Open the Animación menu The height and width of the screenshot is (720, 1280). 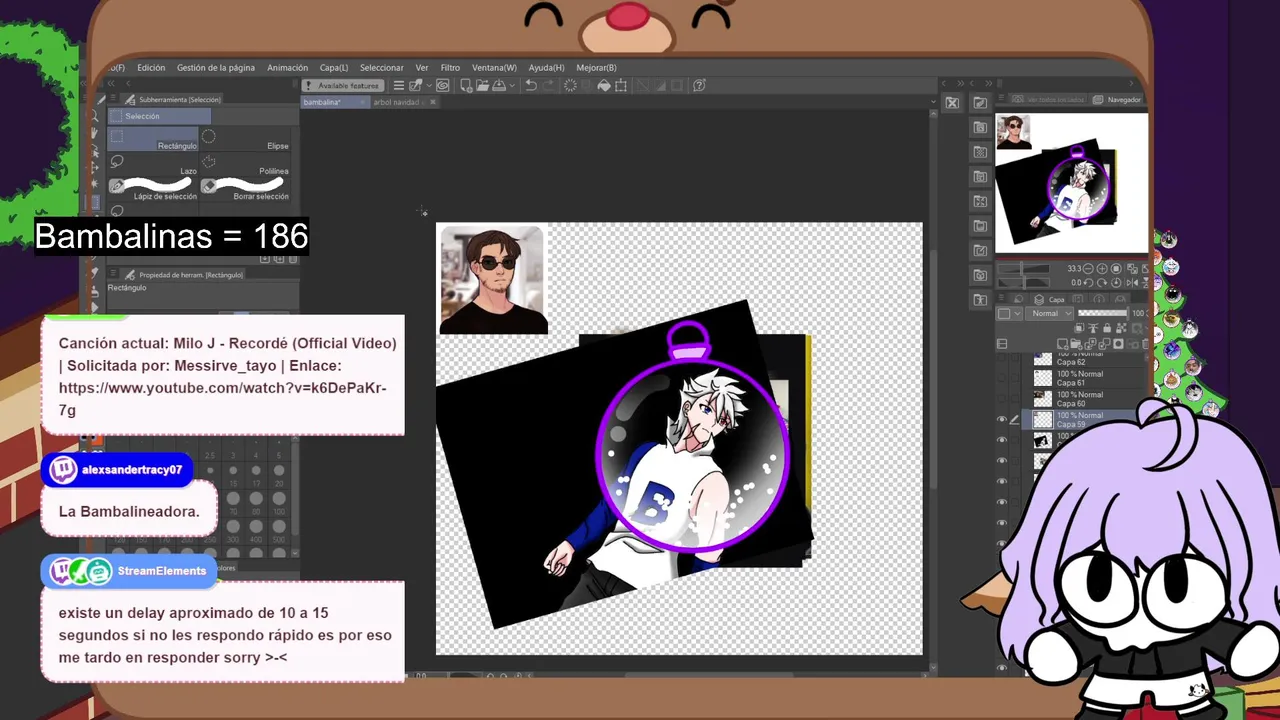coord(288,68)
